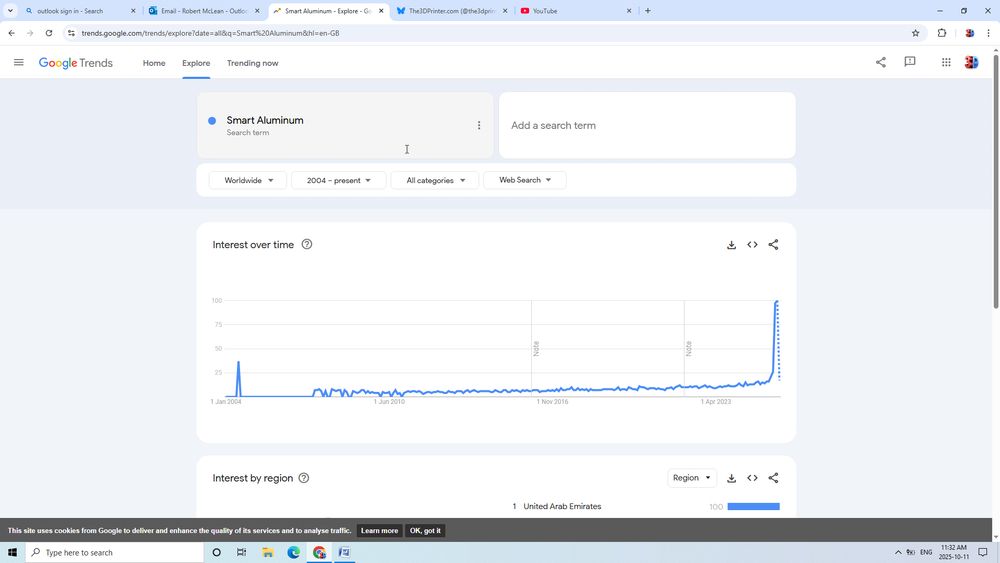Open the Trending now tab
The height and width of the screenshot is (563, 1000).
253,63
